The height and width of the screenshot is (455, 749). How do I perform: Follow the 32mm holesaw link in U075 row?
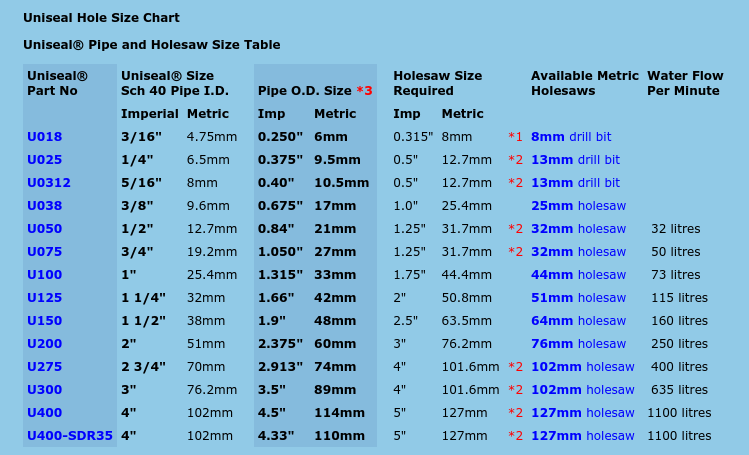[x=578, y=252]
